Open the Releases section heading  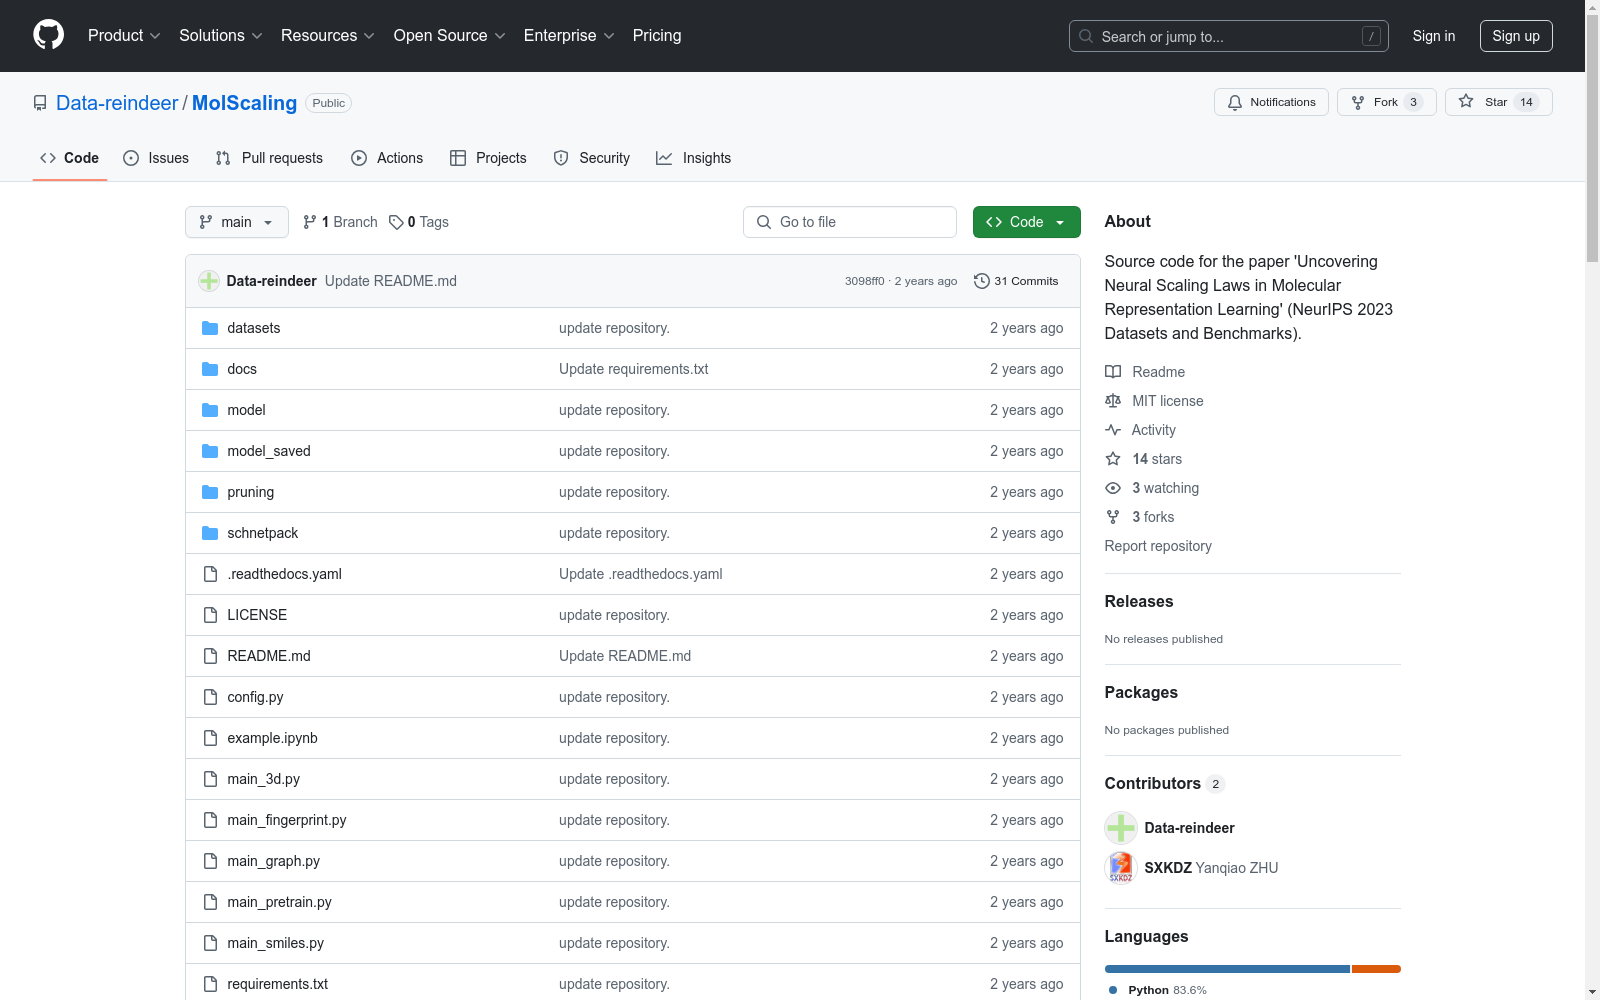pos(1139,601)
